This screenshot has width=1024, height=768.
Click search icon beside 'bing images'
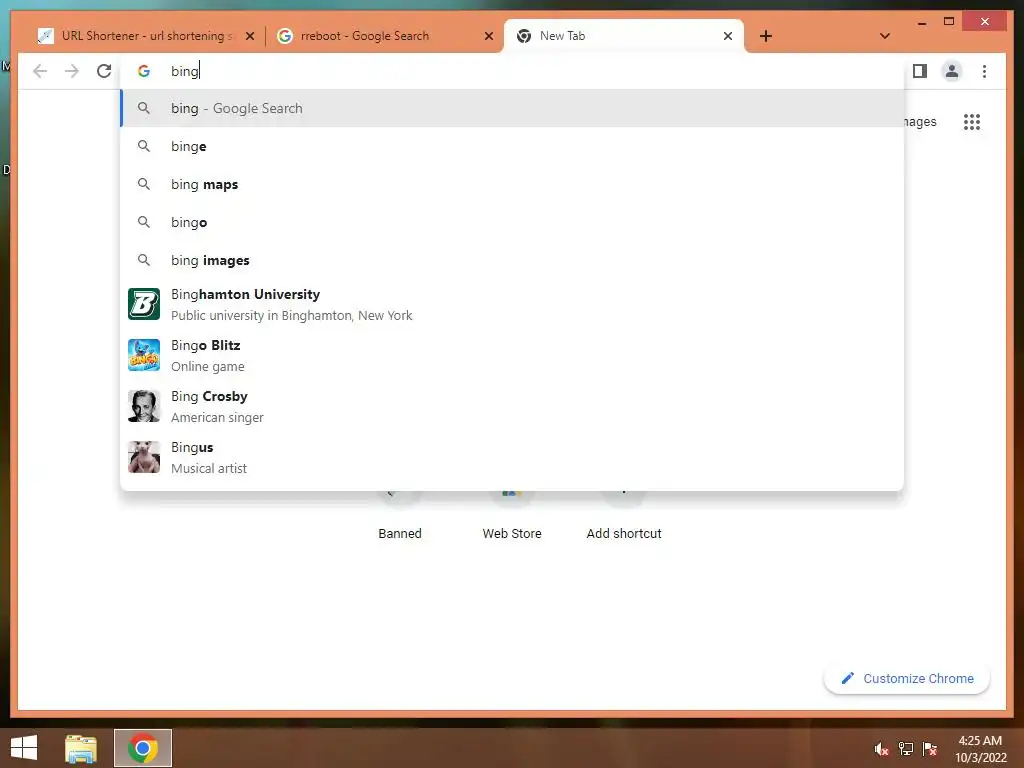coord(144,260)
